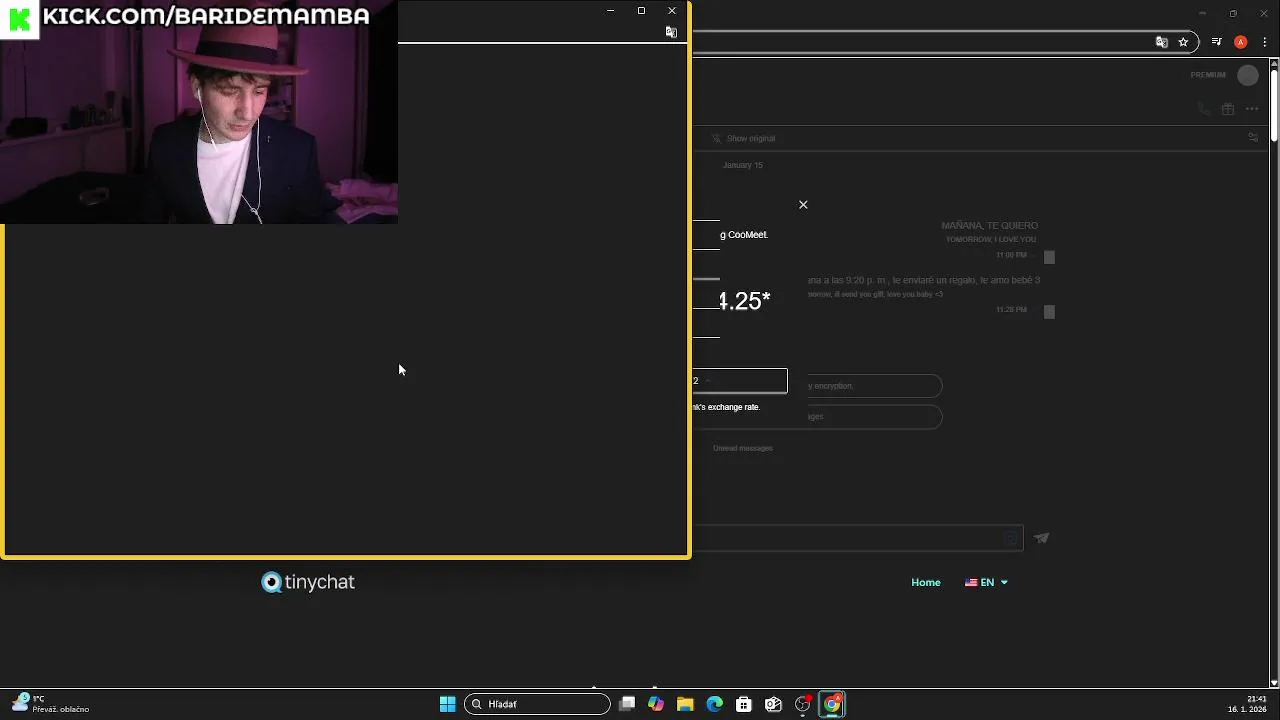Viewport: 1280px width, 720px height.
Task: Send a gift using the gift icon
Action: [x=1228, y=109]
